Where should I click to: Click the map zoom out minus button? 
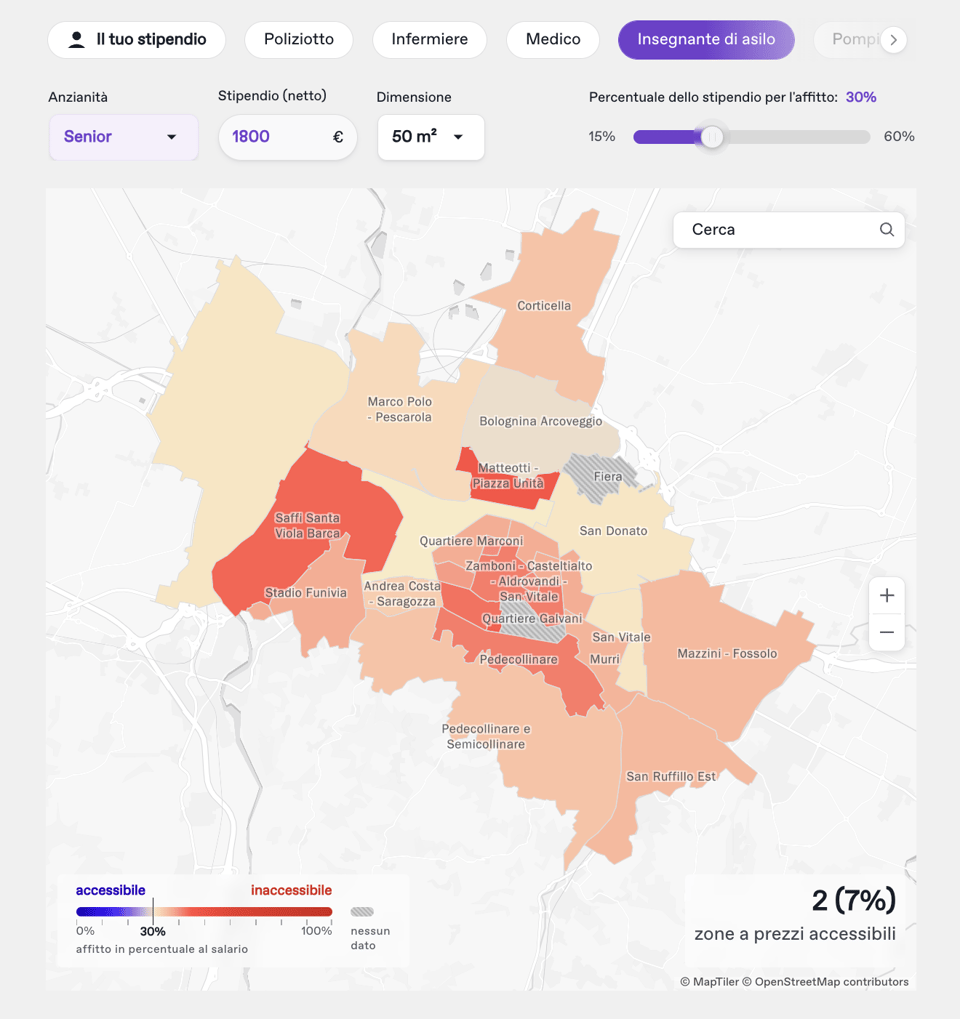point(886,633)
